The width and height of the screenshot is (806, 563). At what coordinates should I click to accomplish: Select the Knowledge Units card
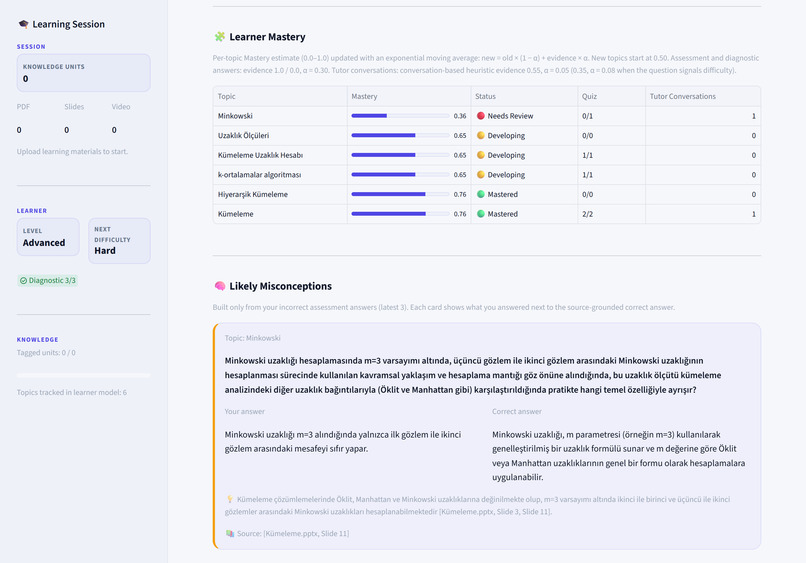pos(83,73)
